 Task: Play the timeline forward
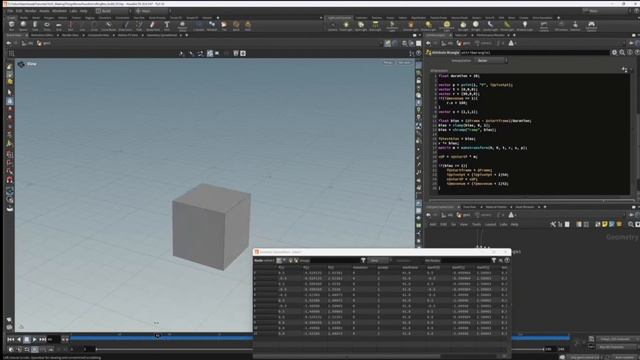point(34,340)
